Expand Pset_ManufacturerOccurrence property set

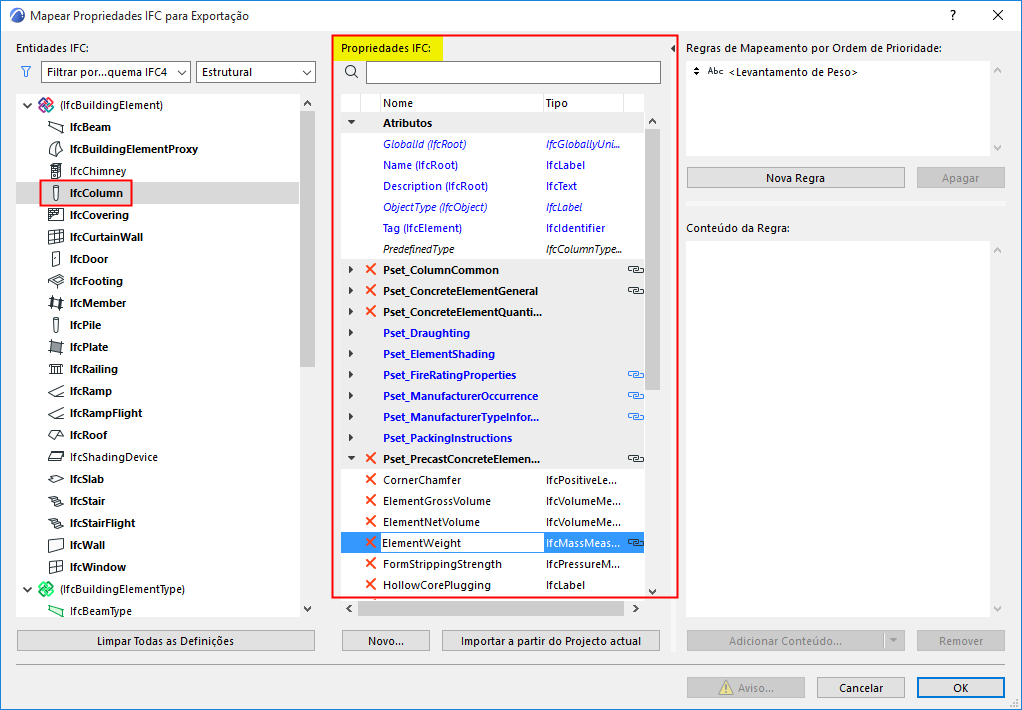(351, 396)
